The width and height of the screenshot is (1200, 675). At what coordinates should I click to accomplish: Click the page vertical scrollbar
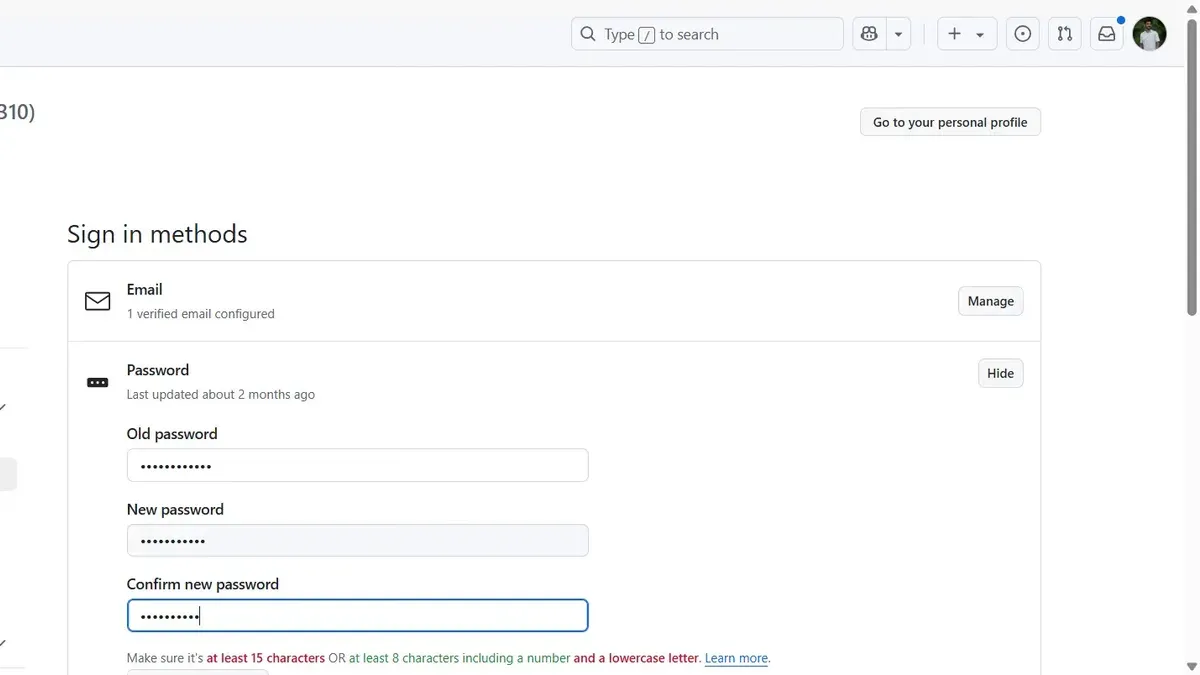click(1191, 165)
